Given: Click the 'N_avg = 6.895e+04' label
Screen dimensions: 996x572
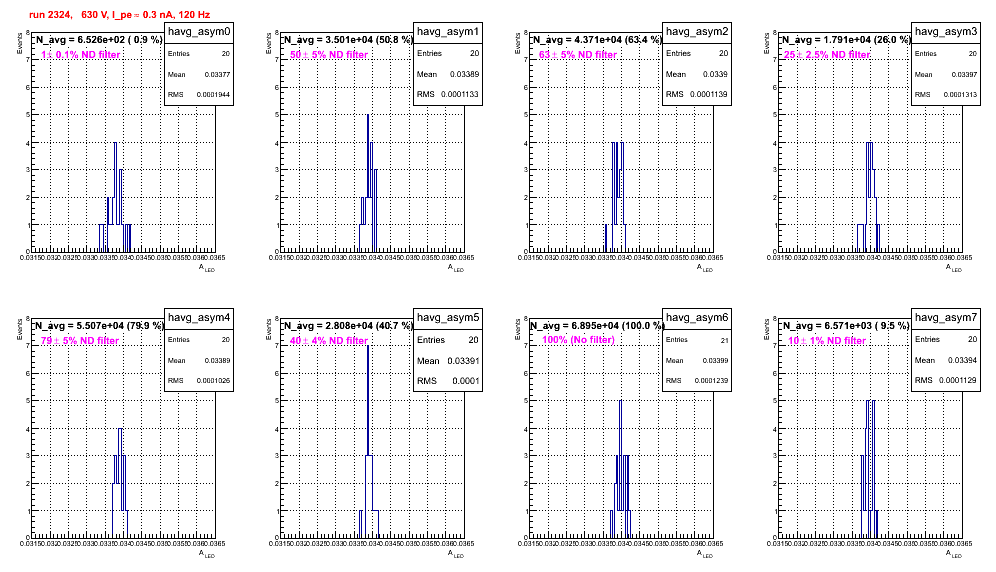Looking at the screenshot, I should point(596,325).
